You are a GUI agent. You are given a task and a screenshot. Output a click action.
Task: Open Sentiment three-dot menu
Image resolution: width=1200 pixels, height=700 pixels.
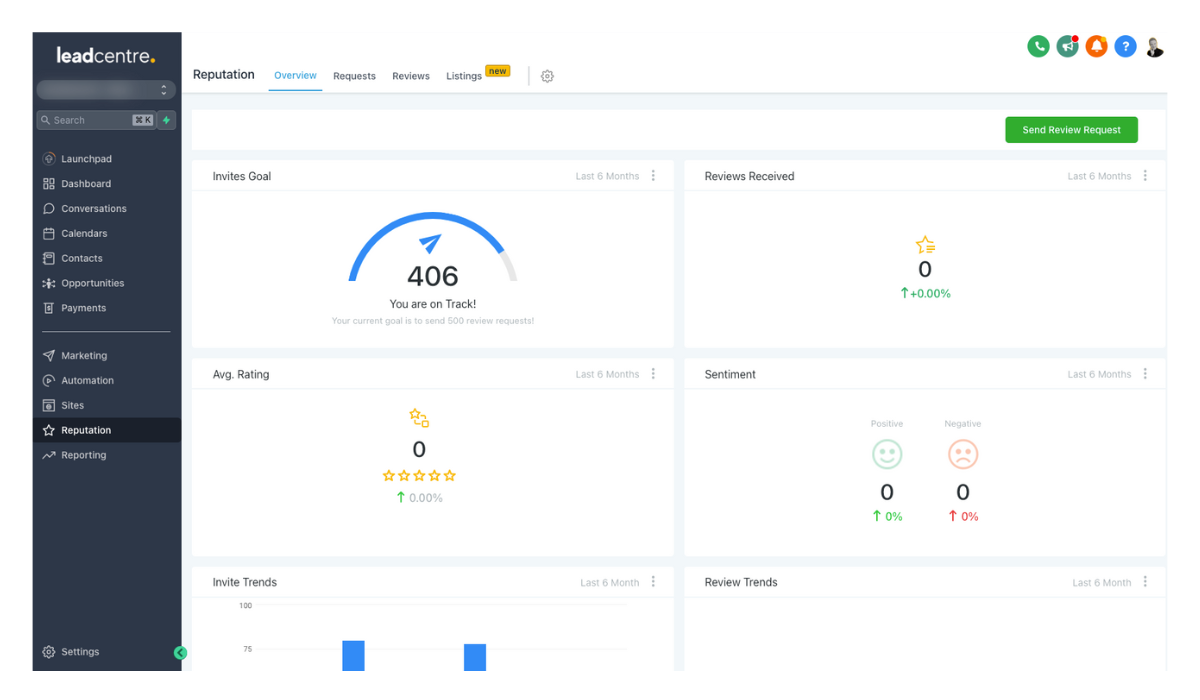(x=1146, y=374)
